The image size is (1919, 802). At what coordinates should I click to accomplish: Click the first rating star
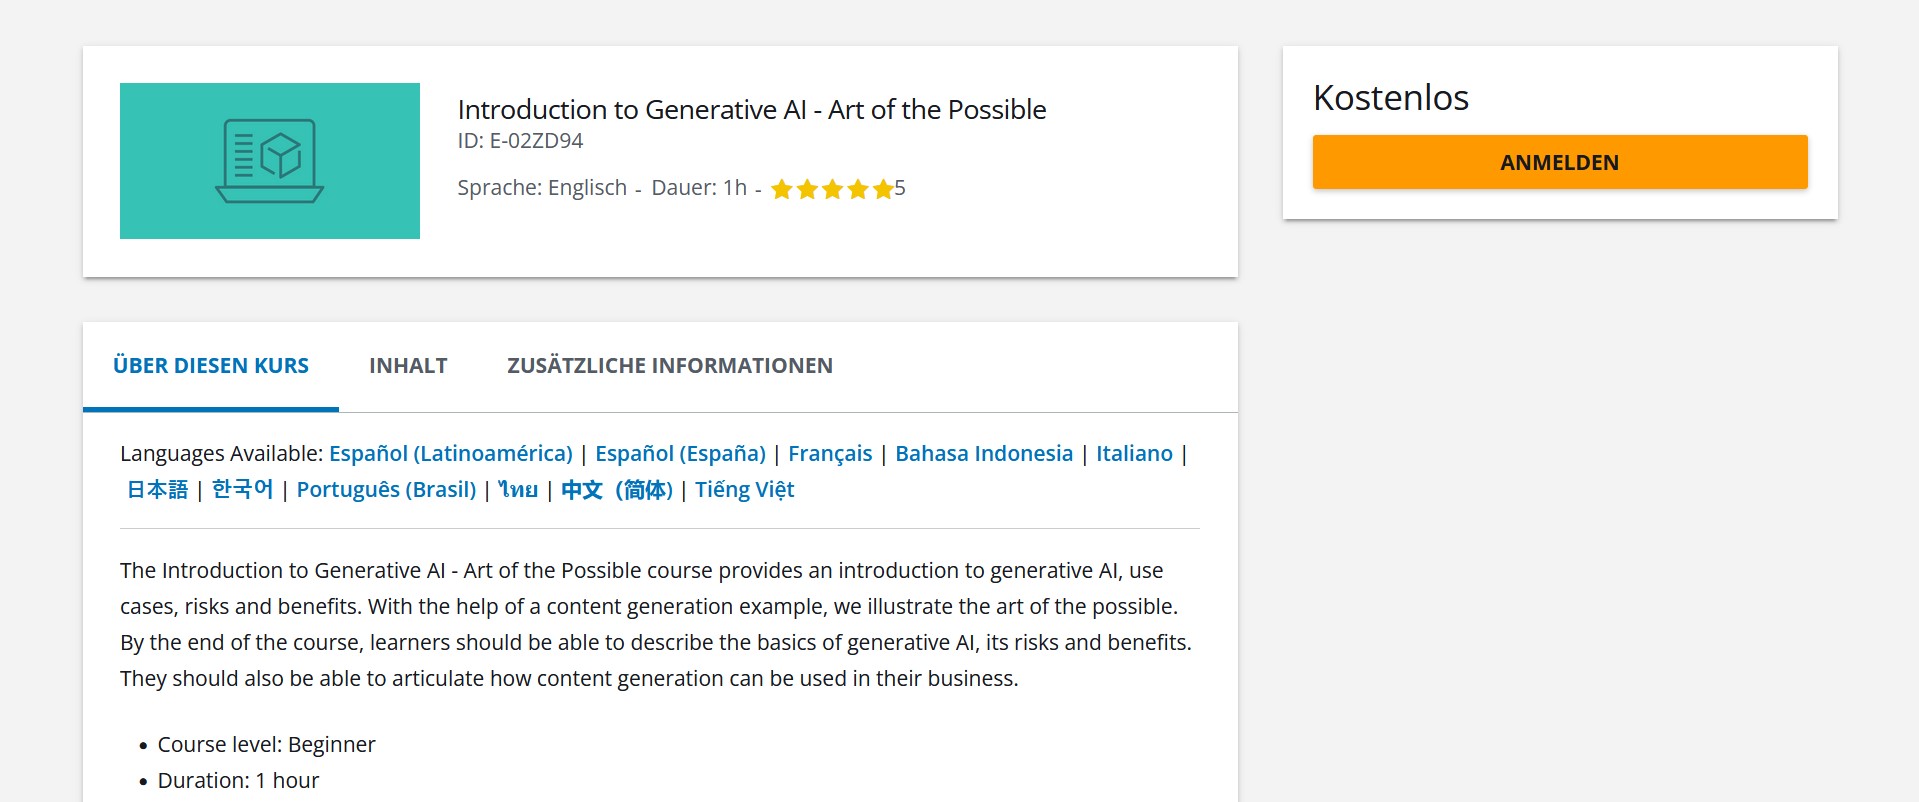coord(784,188)
